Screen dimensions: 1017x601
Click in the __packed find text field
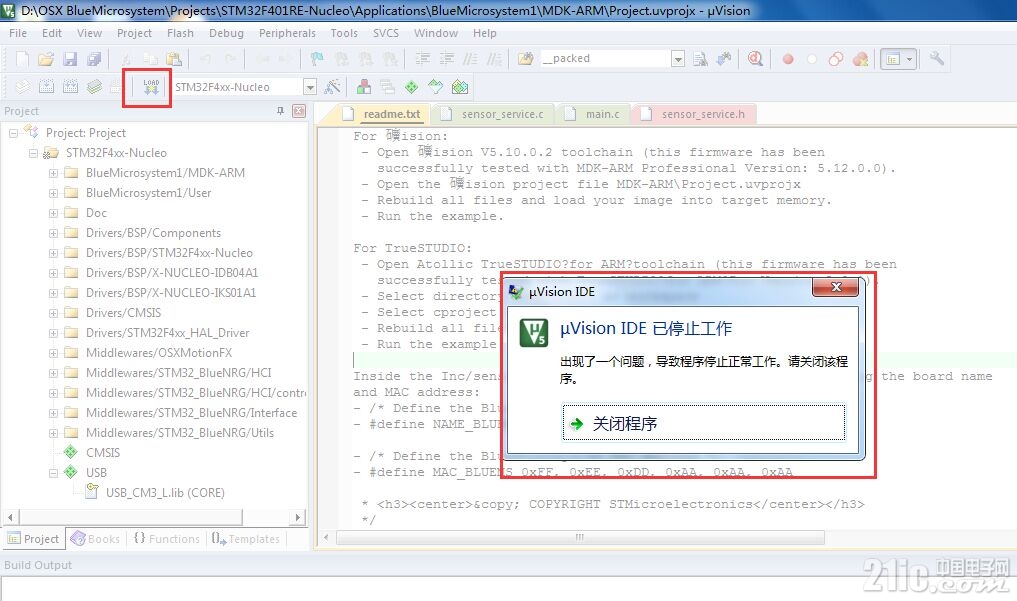coord(604,59)
